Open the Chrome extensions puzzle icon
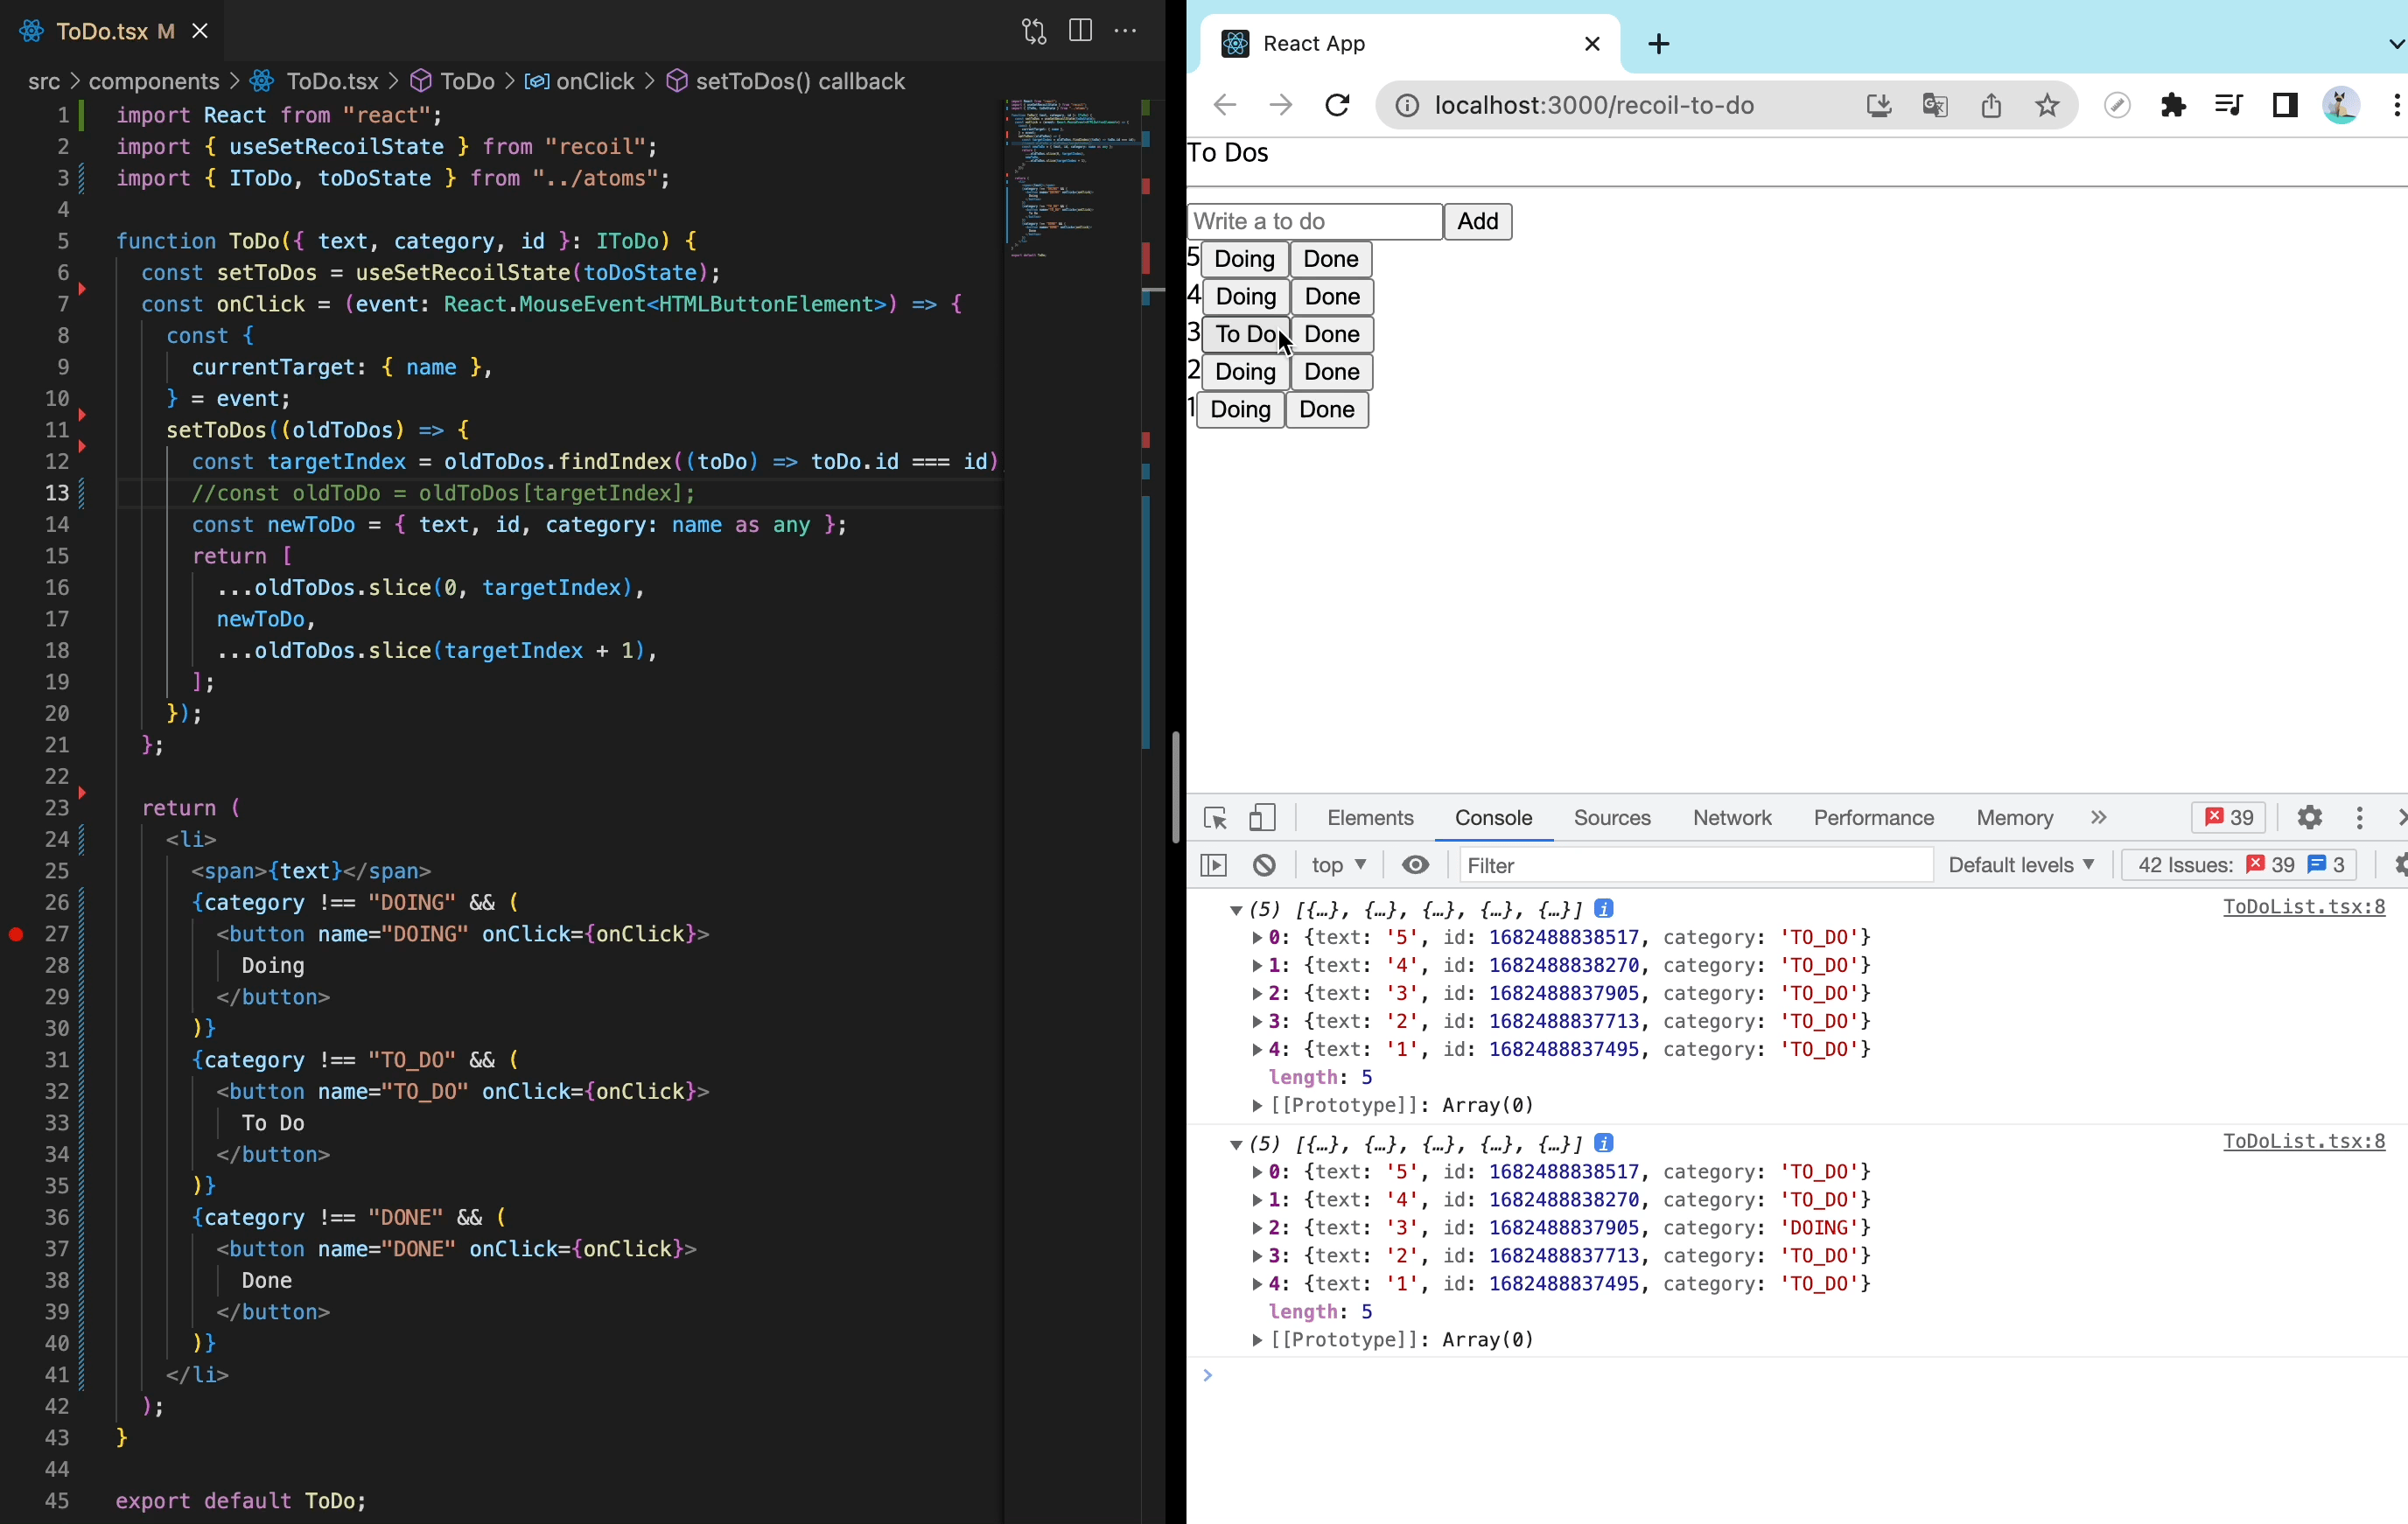This screenshot has height=1524, width=2408. 2172,105
